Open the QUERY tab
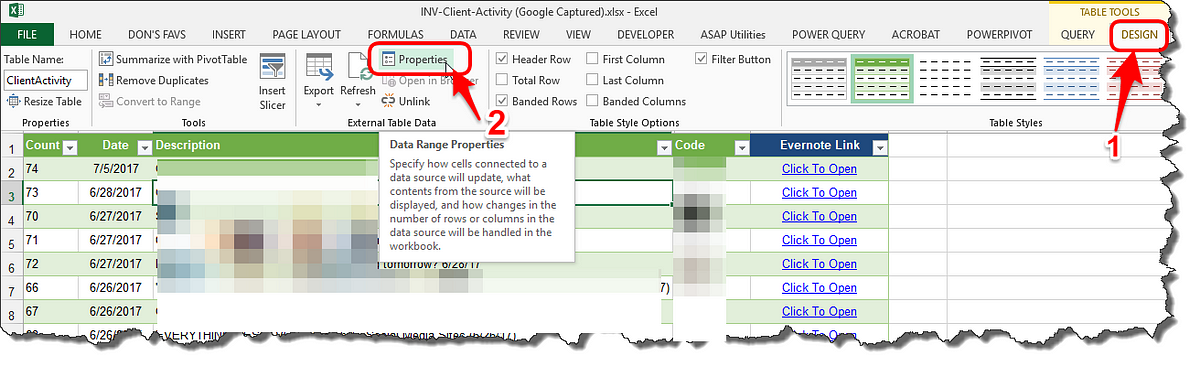Image resolution: width=1200 pixels, height=367 pixels. (x=1078, y=34)
